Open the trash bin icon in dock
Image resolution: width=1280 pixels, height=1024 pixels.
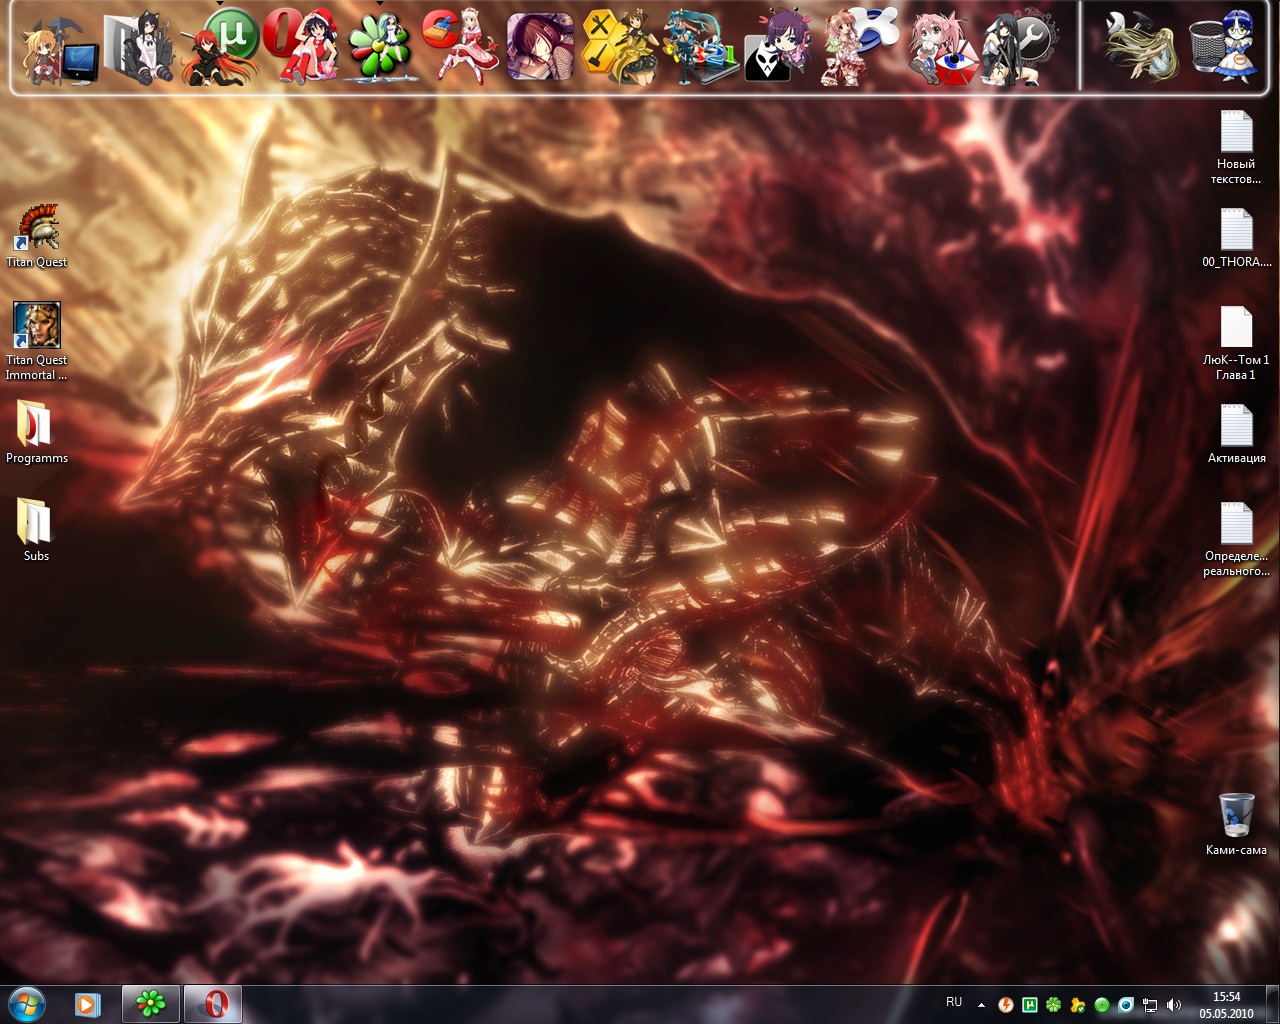(x=1223, y=46)
